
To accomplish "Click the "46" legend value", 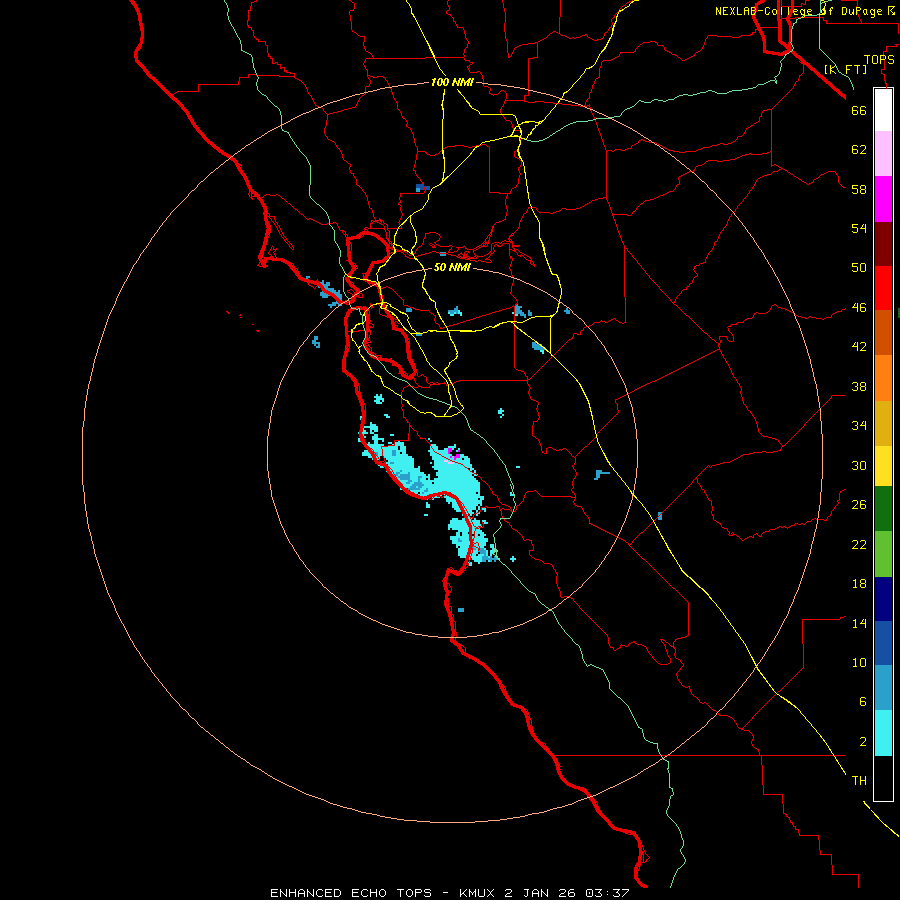I will (x=859, y=308).
